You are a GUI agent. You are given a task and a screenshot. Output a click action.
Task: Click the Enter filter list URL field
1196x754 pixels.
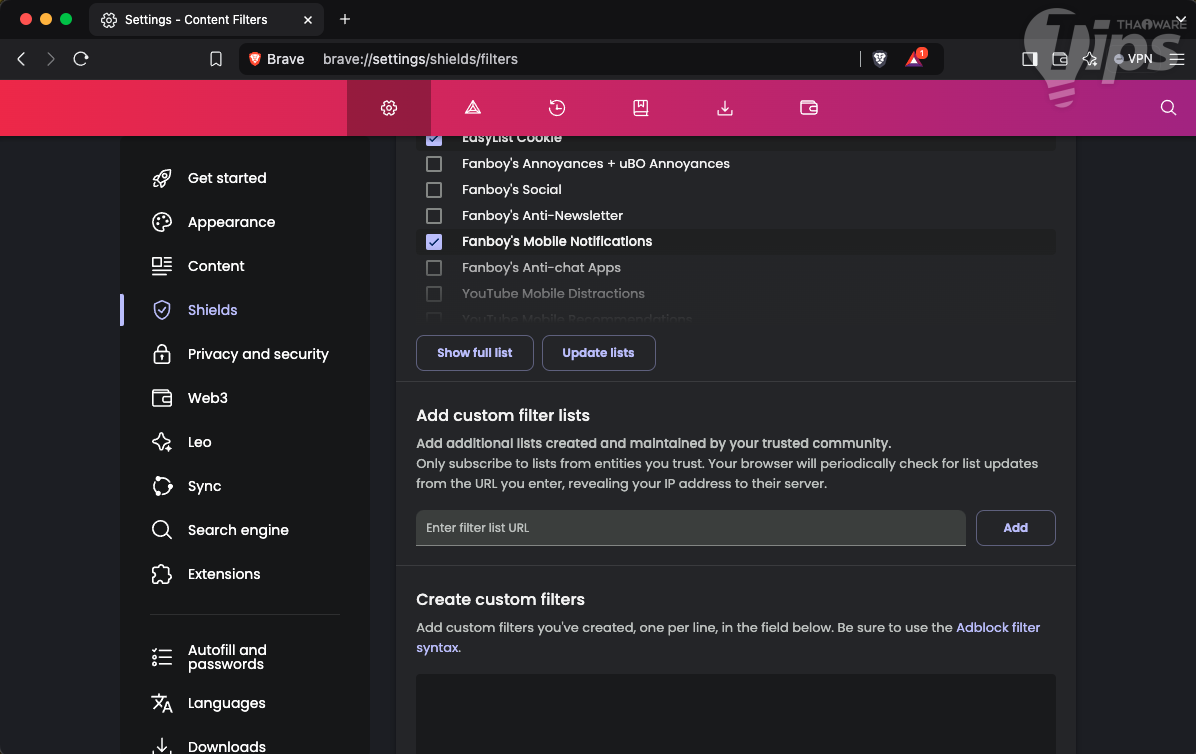tap(690, 528)
